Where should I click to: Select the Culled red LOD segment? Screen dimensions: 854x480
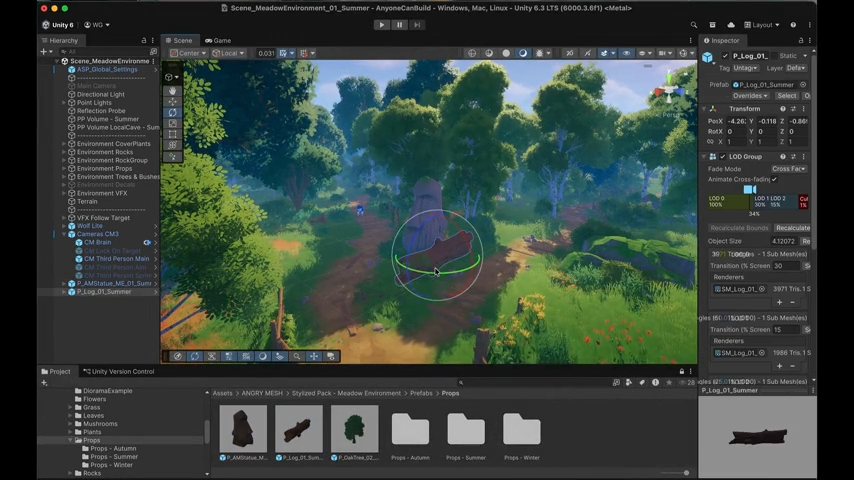tap(803, 202)
